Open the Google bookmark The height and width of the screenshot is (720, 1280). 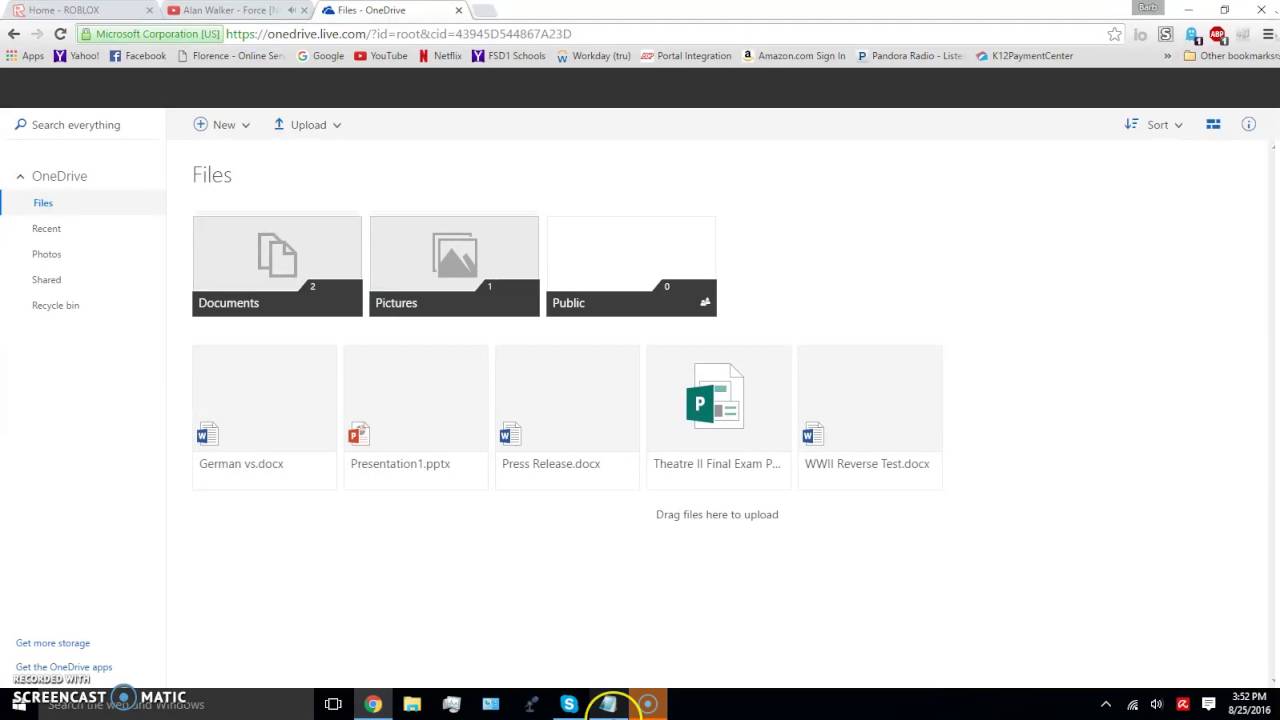(x=321, y=56)
